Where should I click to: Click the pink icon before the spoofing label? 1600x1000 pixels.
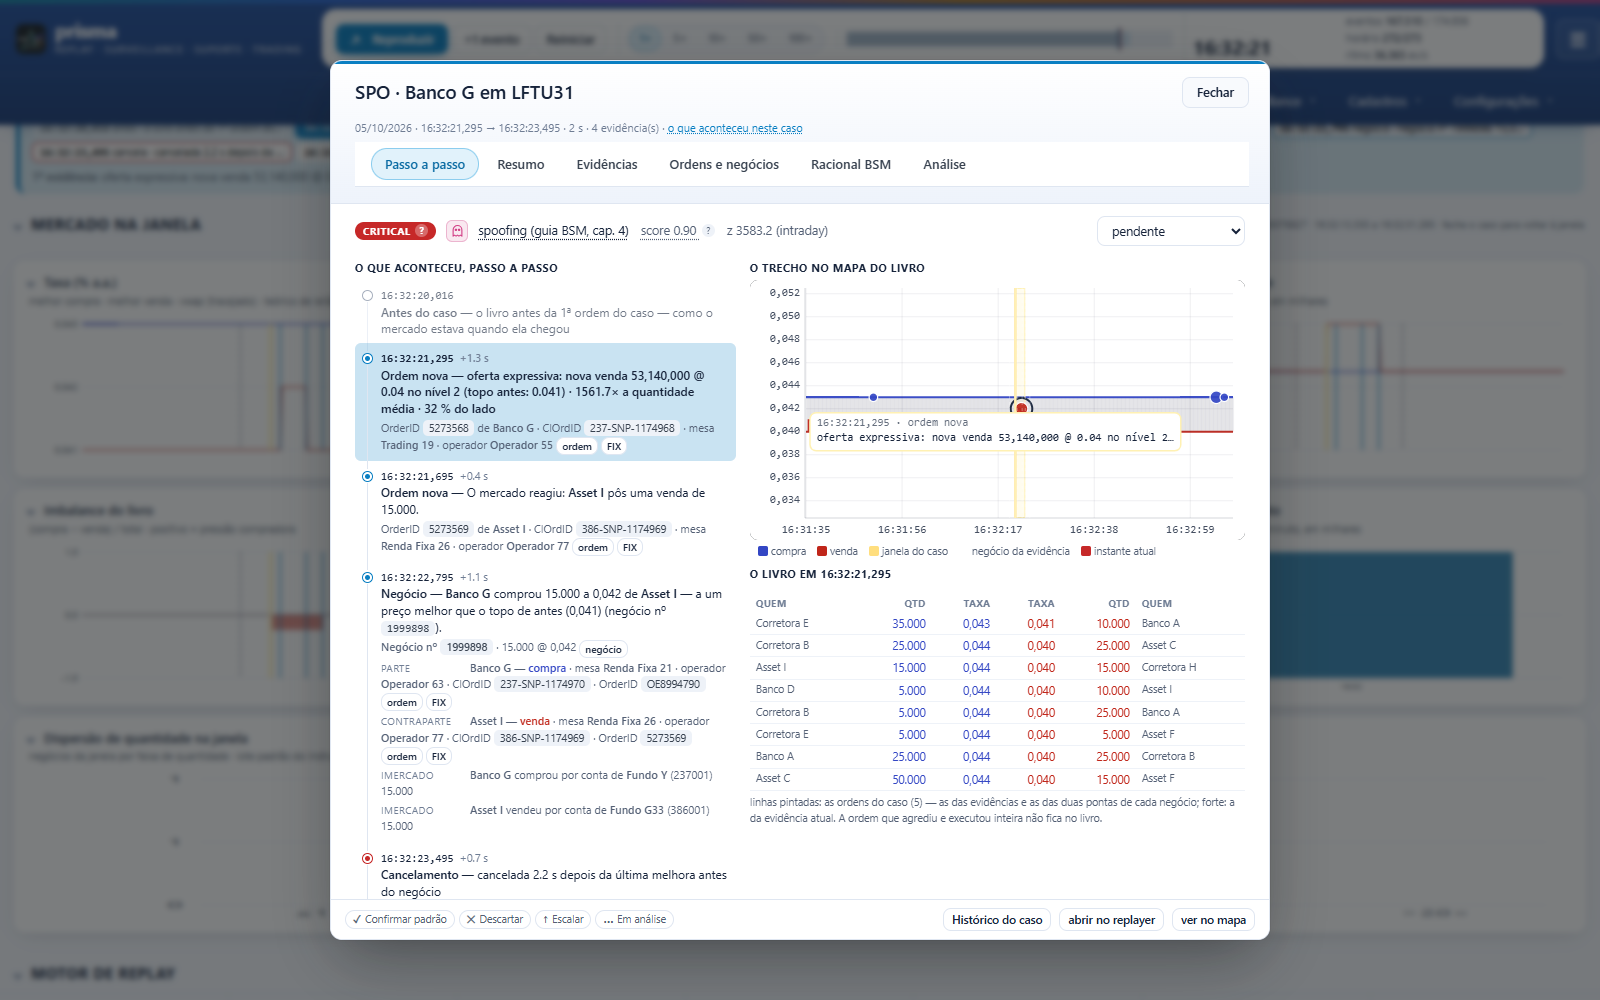(457, 231)
